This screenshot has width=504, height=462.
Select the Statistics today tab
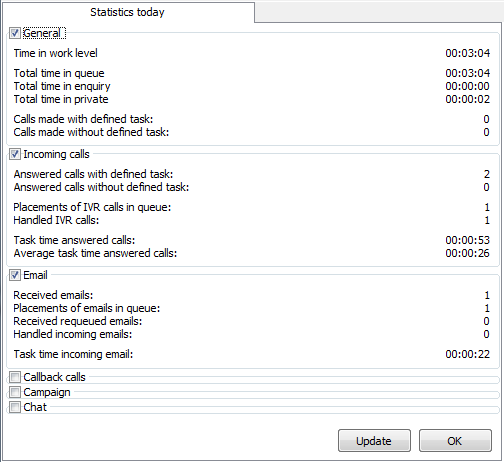(x=128, y=12)
